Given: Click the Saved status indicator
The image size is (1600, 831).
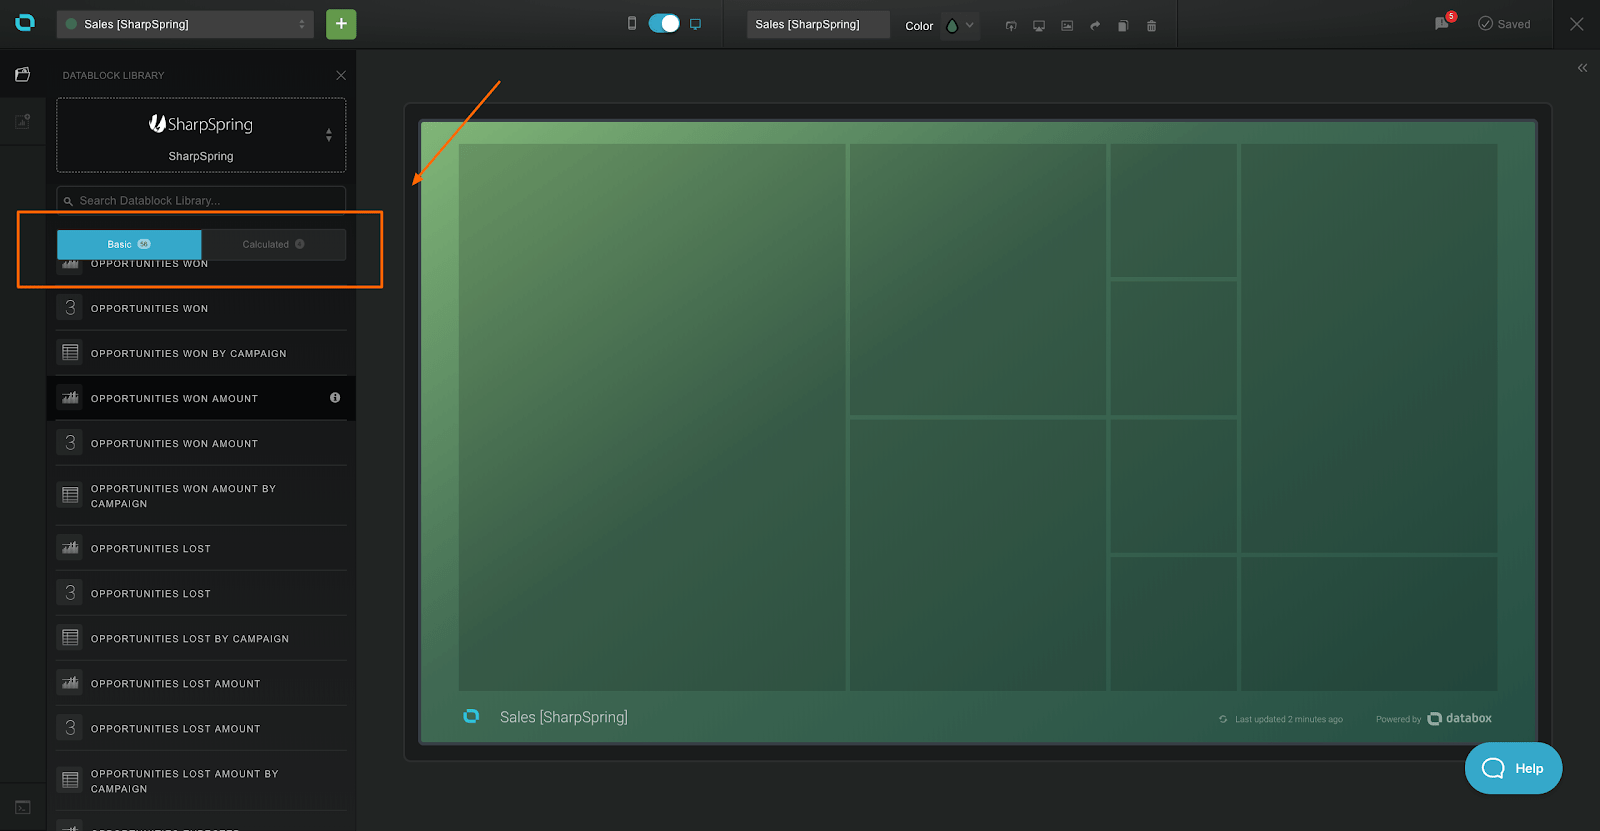Looking at the screenshot, I should [x=1504, y=24].
